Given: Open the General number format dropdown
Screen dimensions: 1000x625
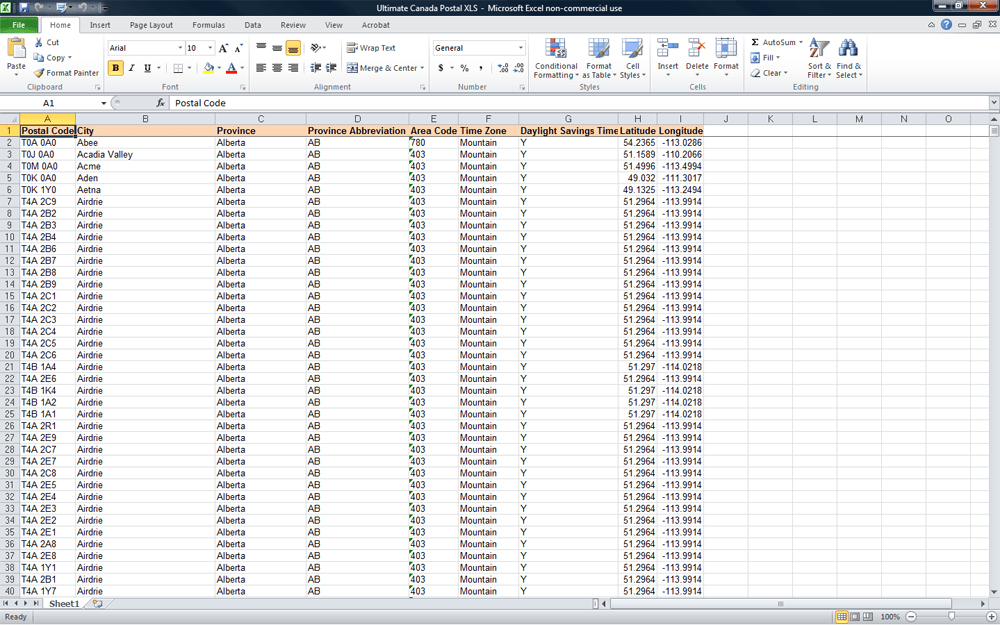Looking at the screenshot, I should click(x=520, y=48).
